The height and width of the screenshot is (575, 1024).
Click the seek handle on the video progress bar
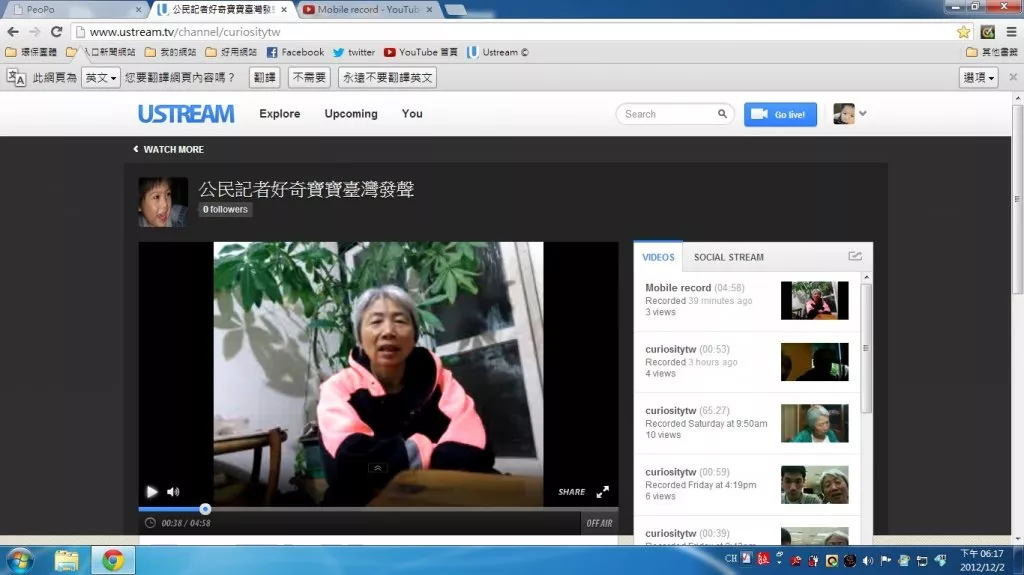point(205,509)
